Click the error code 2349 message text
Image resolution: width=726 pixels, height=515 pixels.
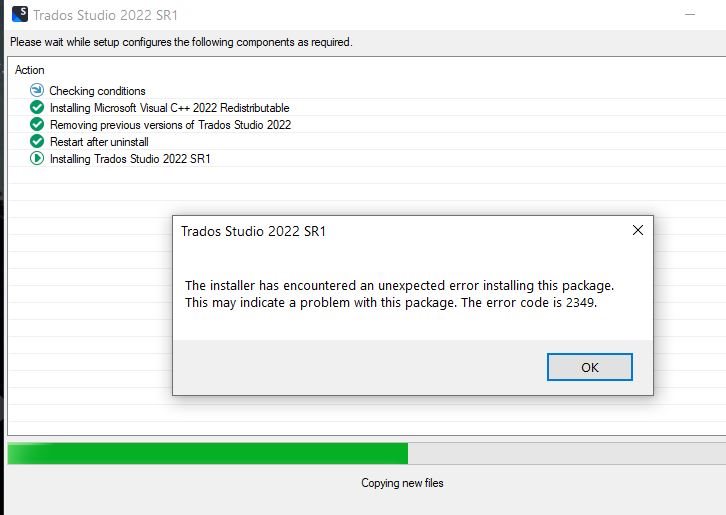pyautogui.click(x=400, y=294)
